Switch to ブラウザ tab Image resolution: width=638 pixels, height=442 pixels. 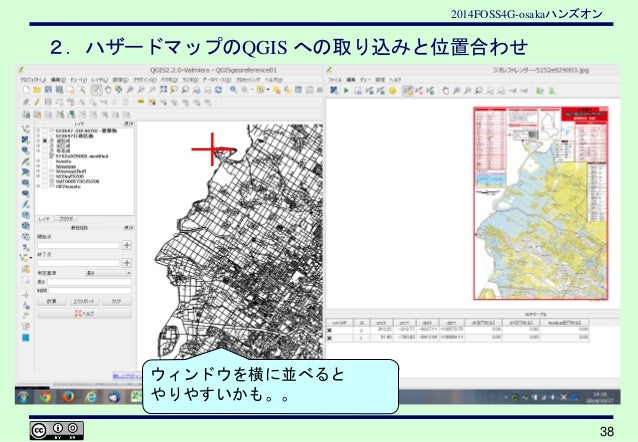(x=66, y=219)
